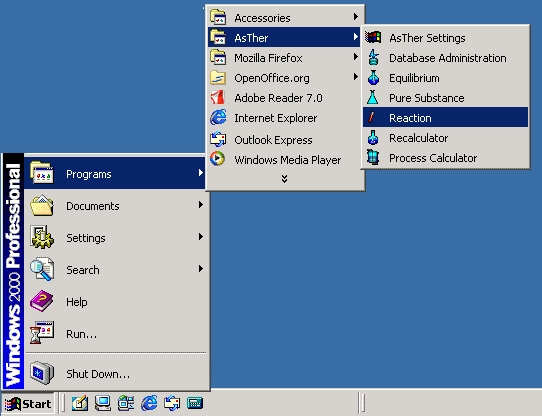
Task: Expand the Accessories submenu arrow
Action: 355,17
